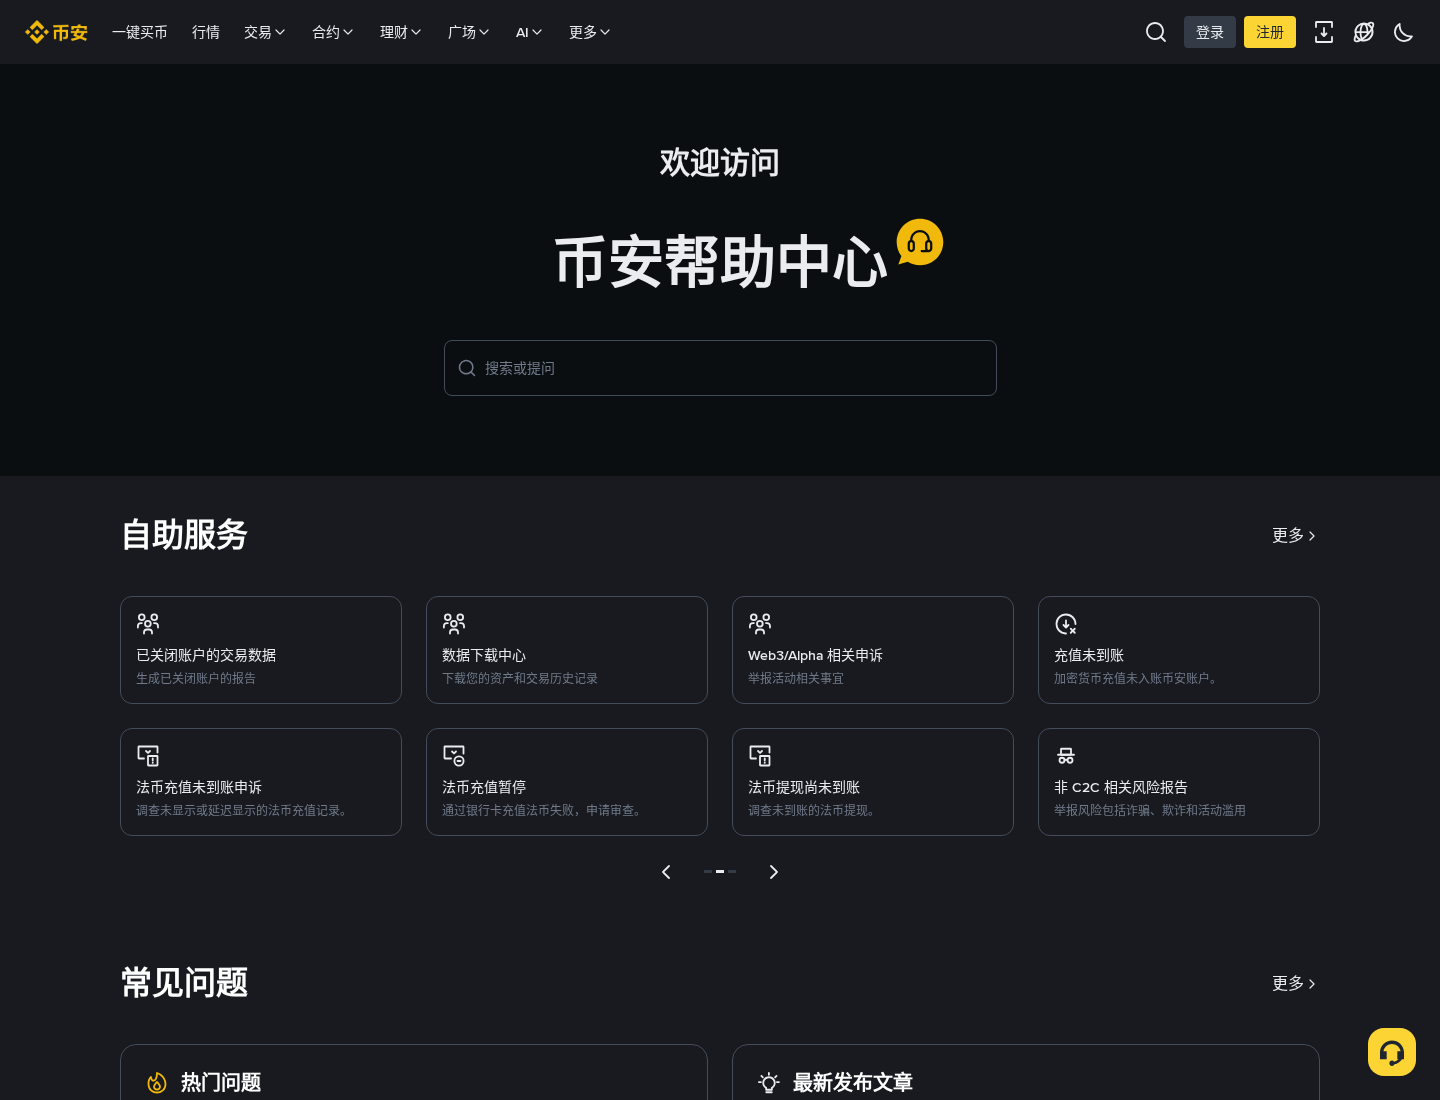This screenshot has width=1440, height=1100.
Task: Click the icon on 法币充值未到账申诉 card
Action: point(148,756)
